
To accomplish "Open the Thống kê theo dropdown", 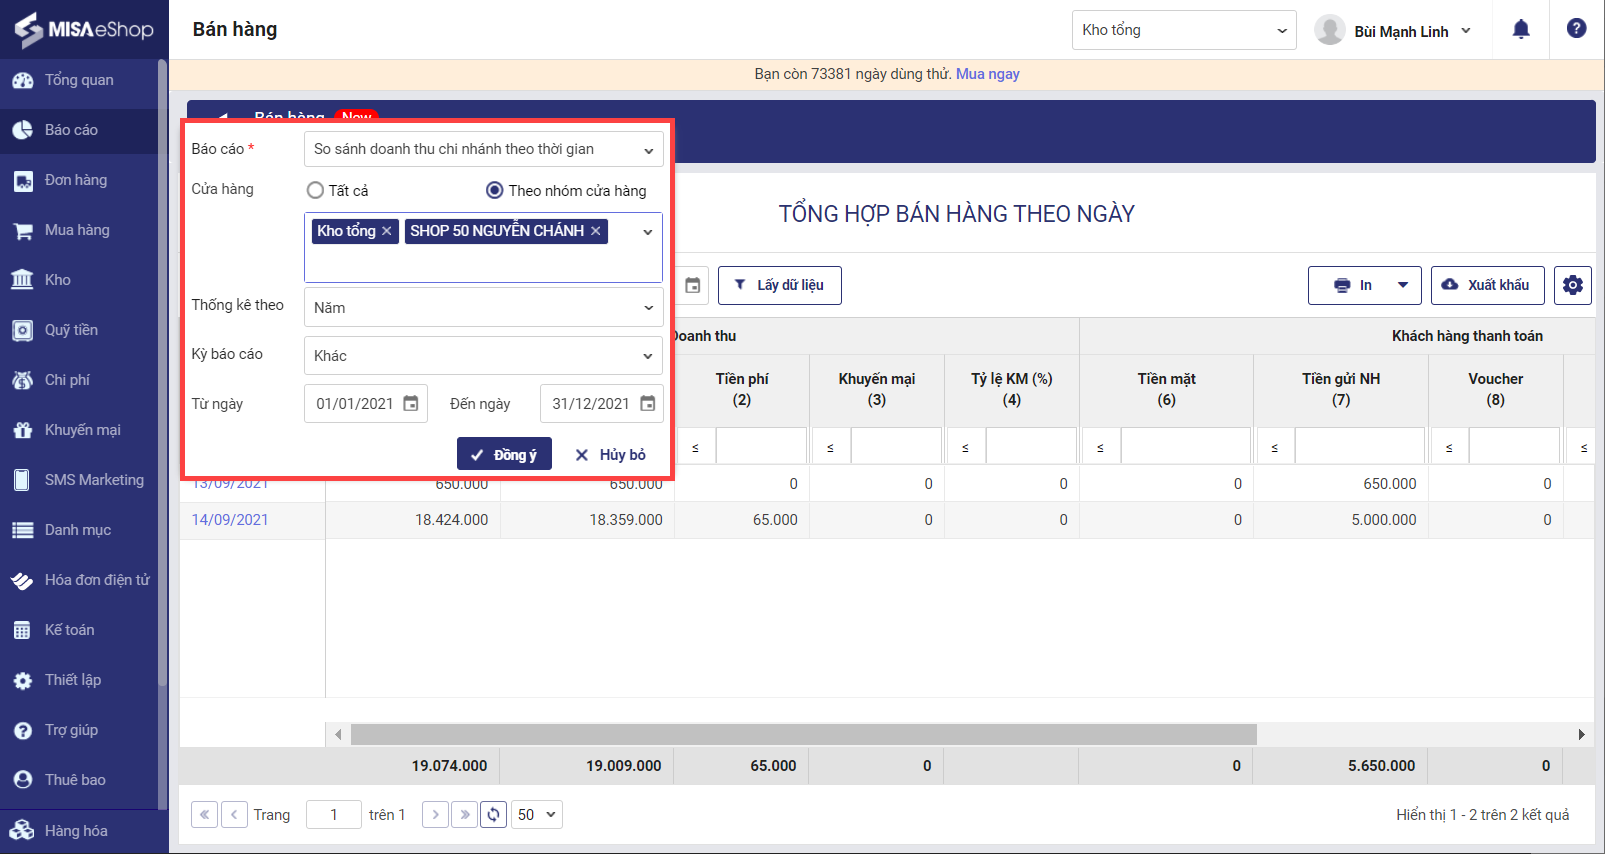I will pos(483,307).
